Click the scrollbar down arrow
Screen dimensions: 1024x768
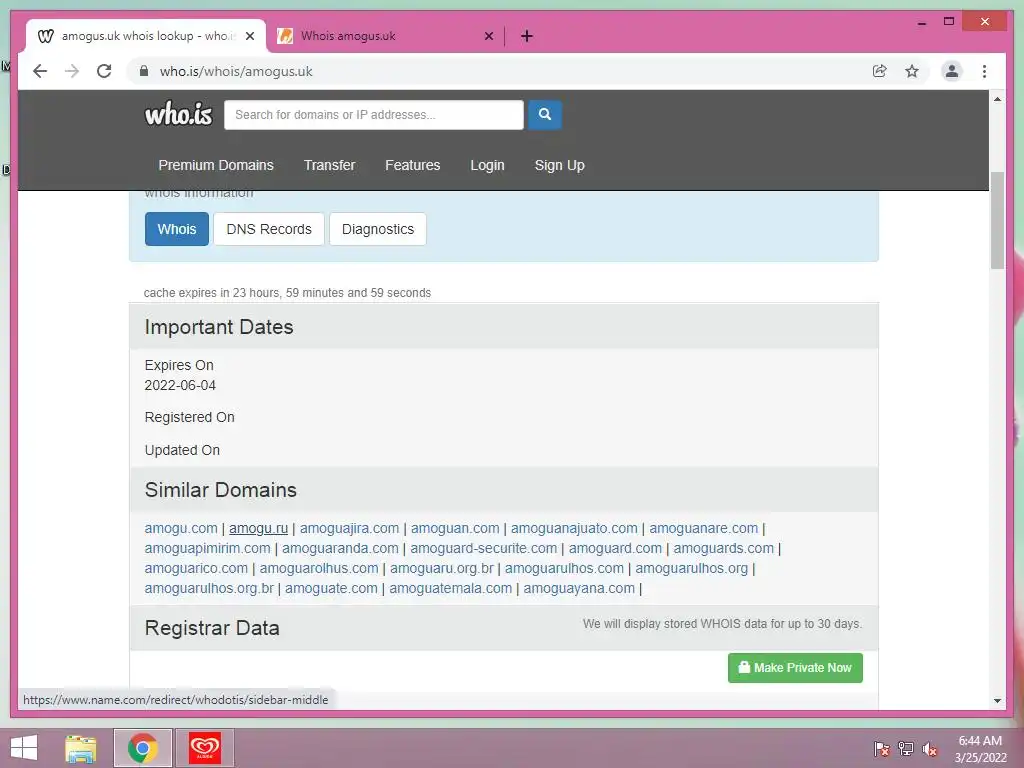pyautogui.click(x=997, y=701)
